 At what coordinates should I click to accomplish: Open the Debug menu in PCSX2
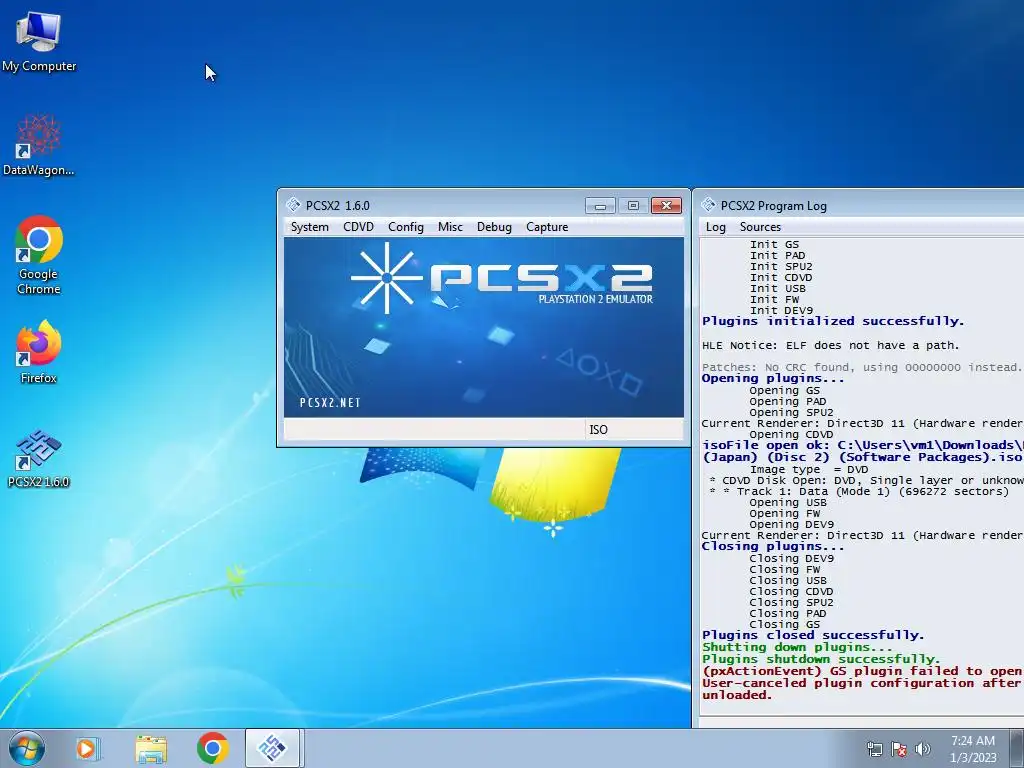pos(494,227)
